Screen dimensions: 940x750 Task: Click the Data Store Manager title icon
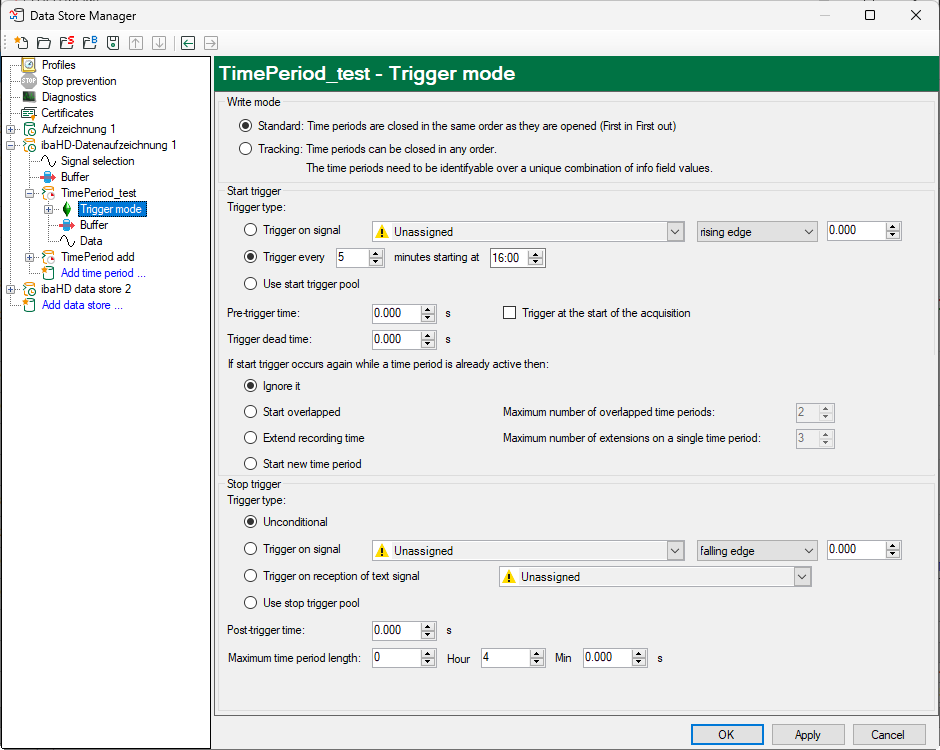point(16,15)
